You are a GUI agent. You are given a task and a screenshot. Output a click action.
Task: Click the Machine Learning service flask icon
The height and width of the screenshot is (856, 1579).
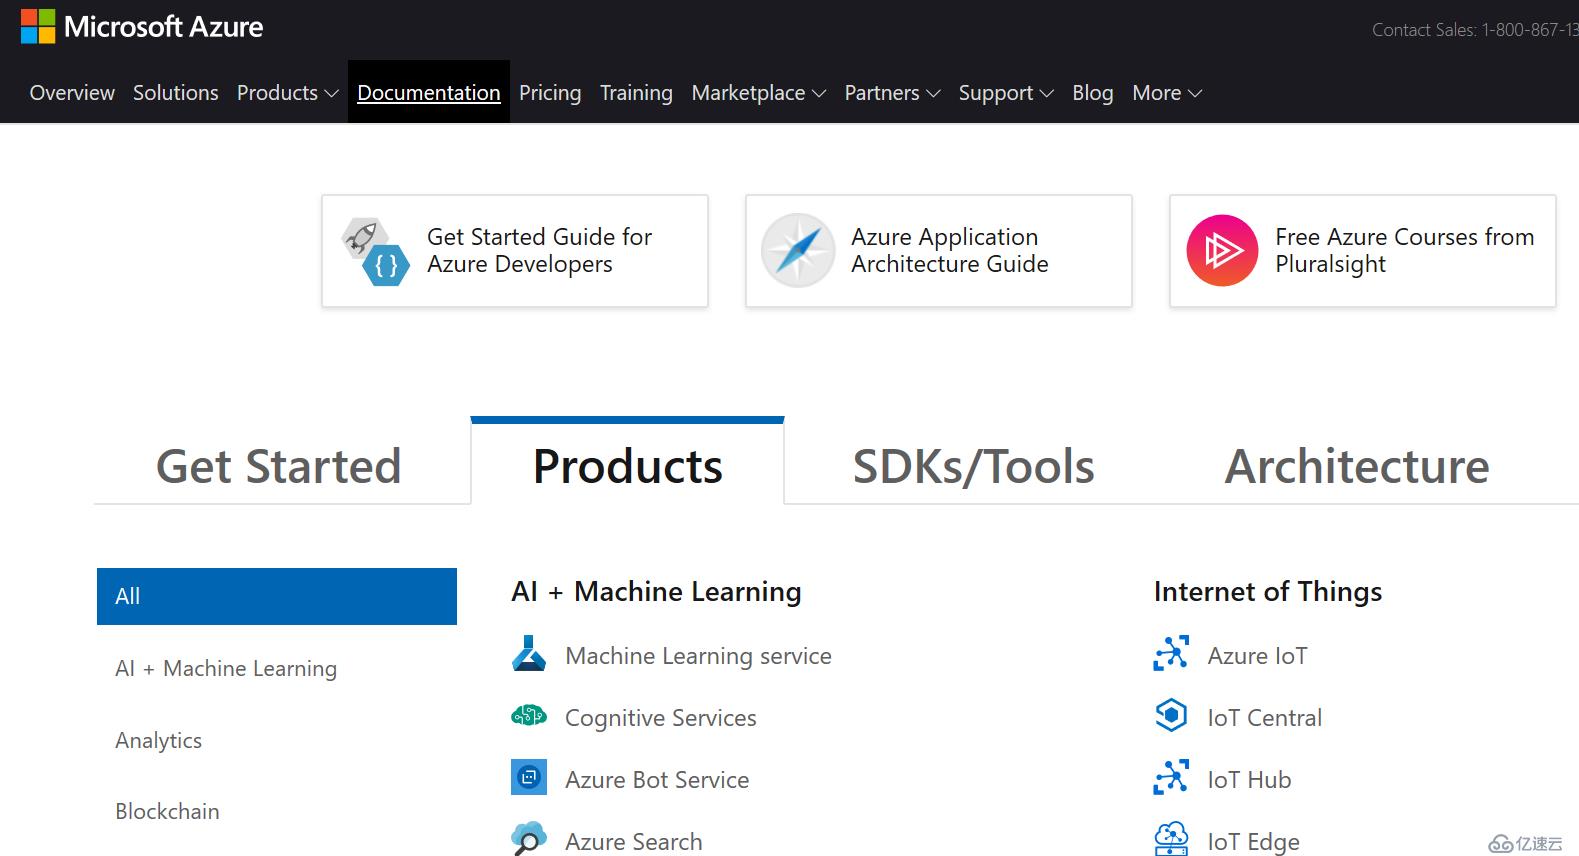(529, 655)
